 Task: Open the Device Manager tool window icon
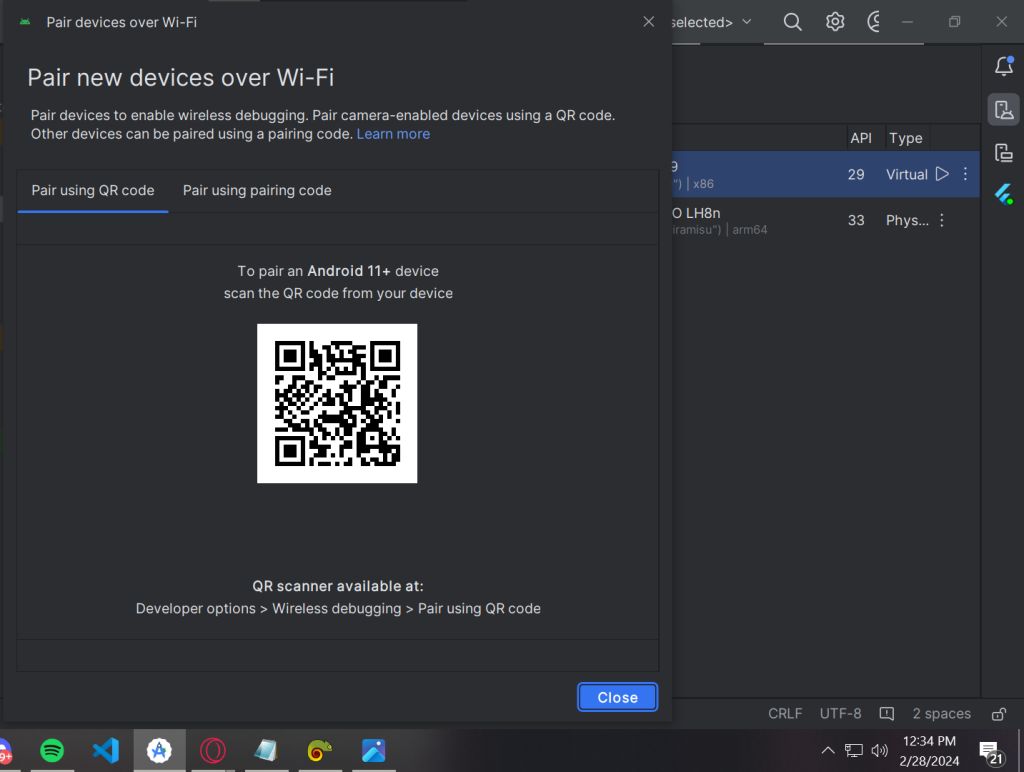pyautogui.click(x=1004, y=110)
